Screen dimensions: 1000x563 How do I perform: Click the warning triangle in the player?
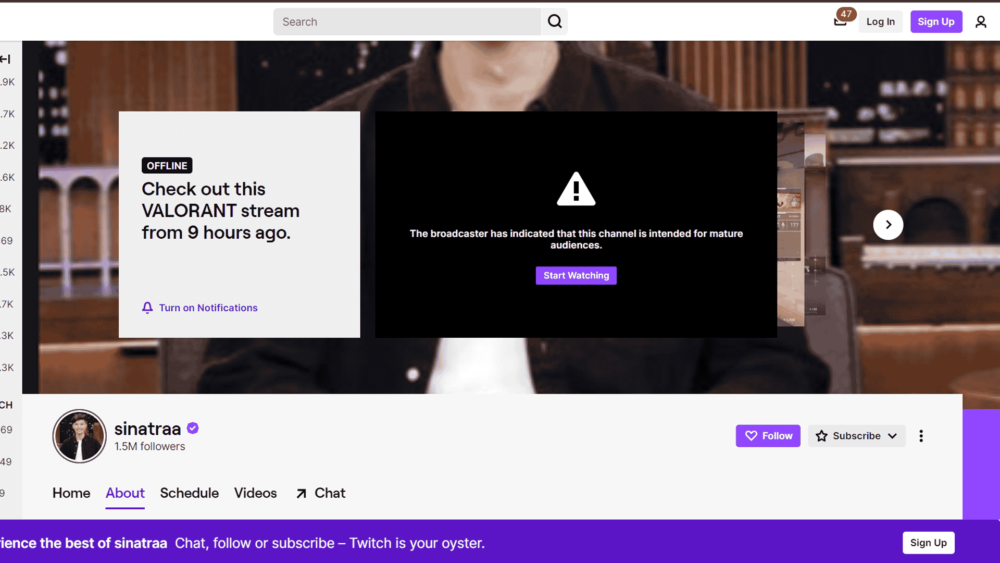tap(576, 189)
